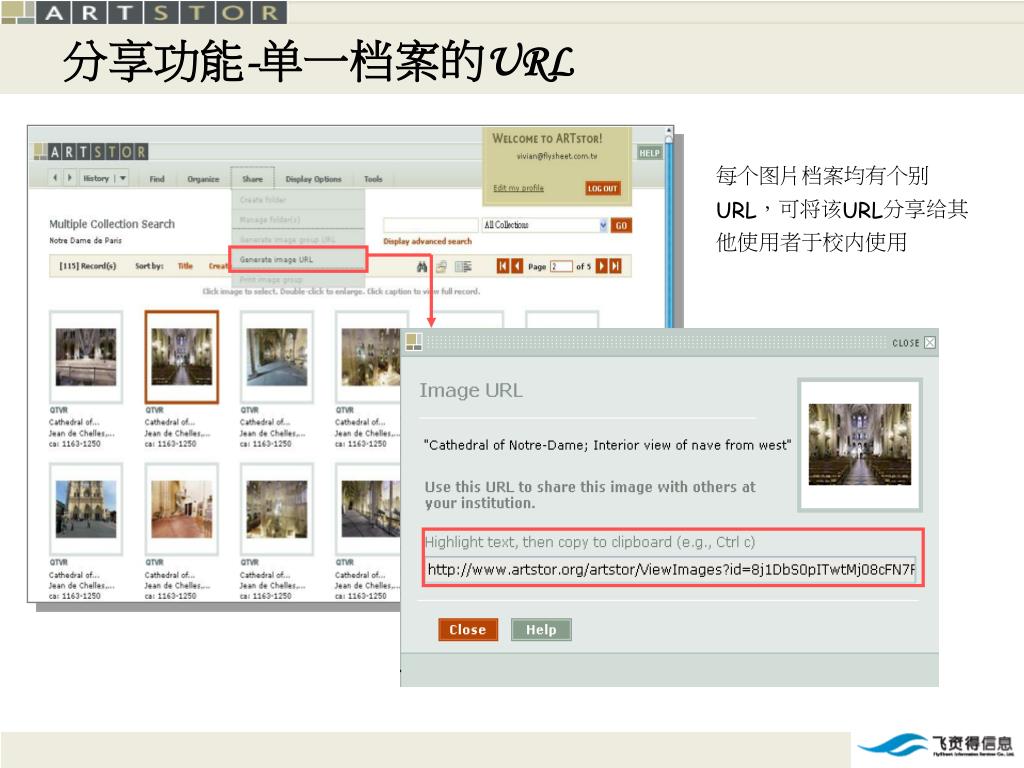
Task: Click the generated image URL field
Action: pos(671,569)
